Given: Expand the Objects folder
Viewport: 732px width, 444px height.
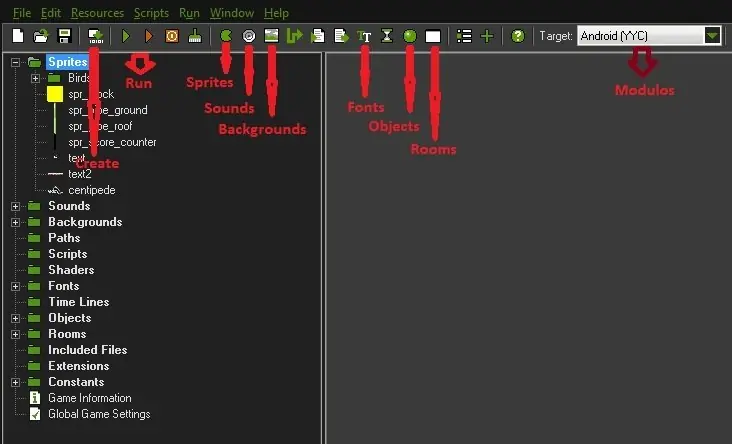Looking at the screenshot, I should coord(15,318).
